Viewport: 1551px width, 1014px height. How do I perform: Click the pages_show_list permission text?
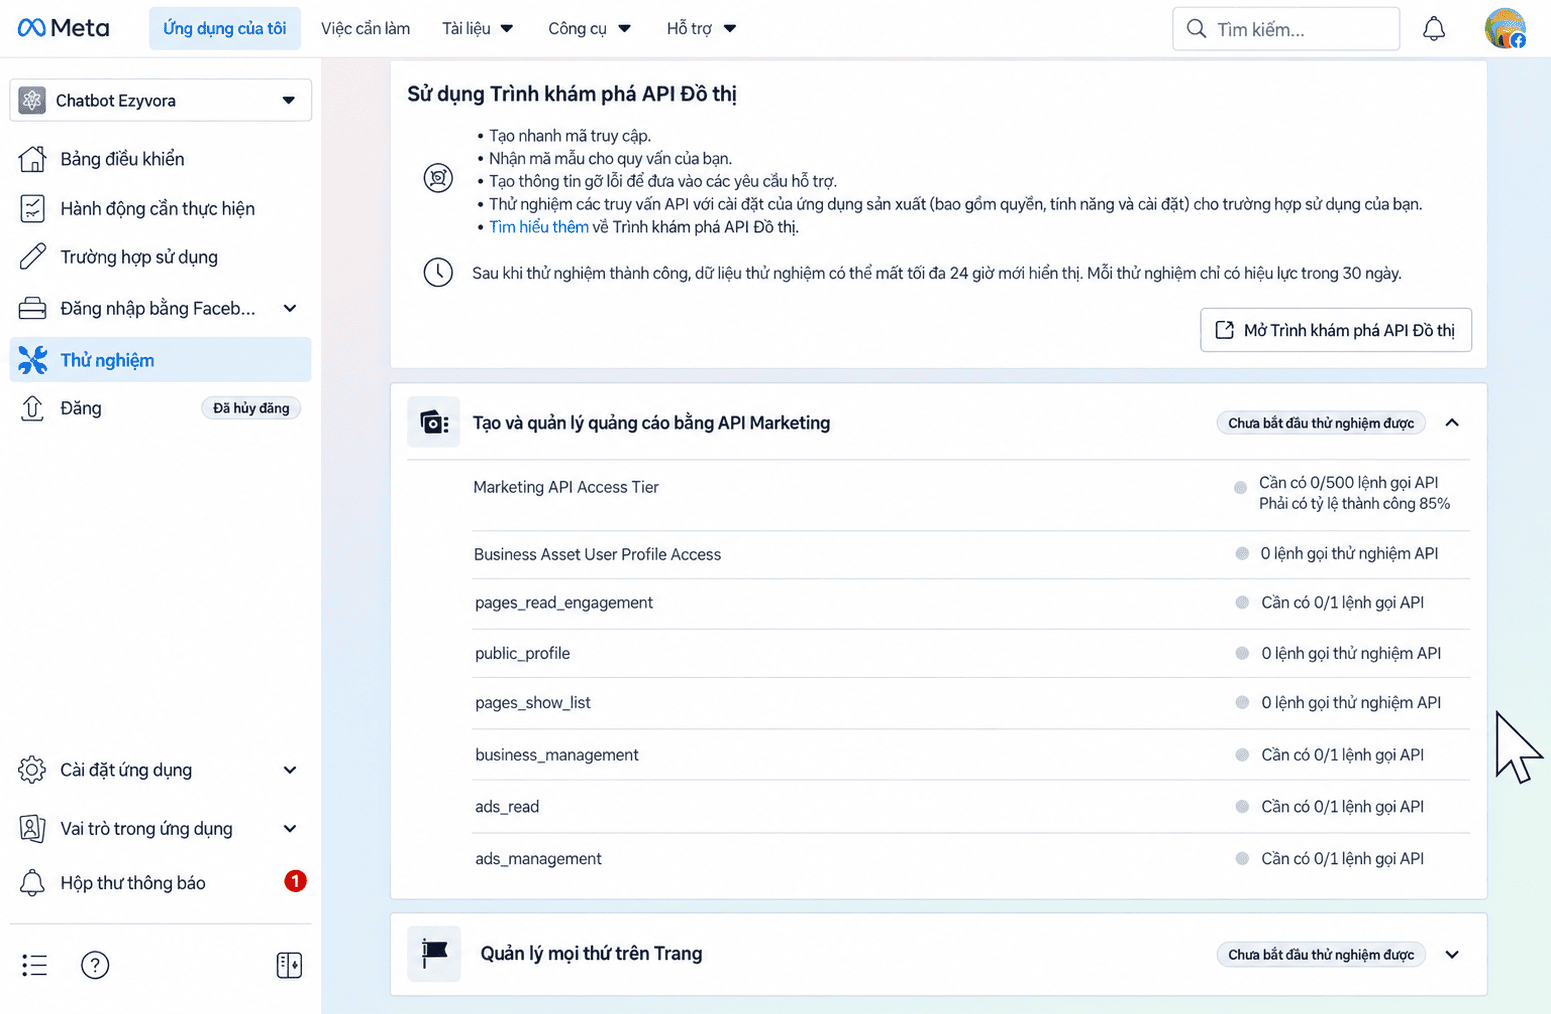(533, 703)
